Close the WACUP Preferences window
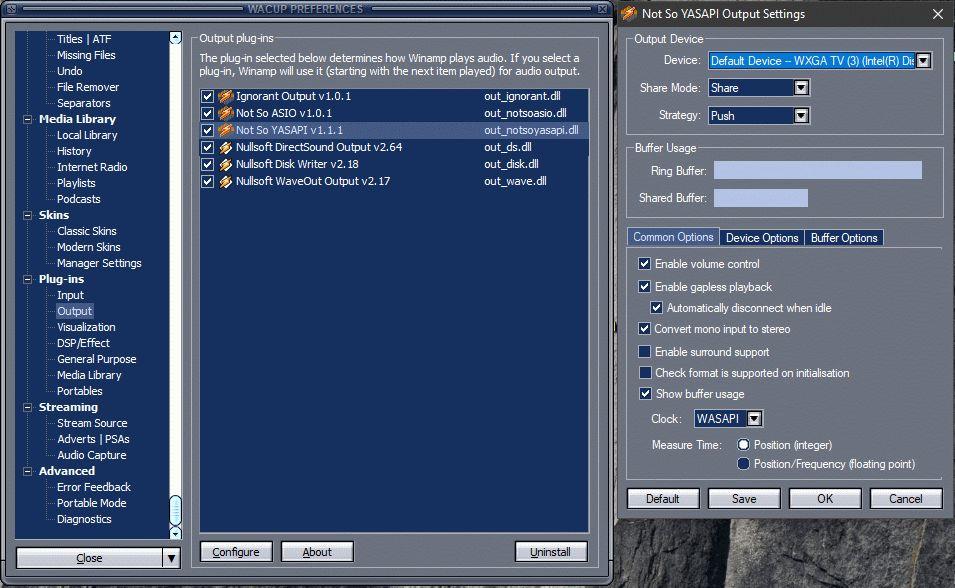955x588 pixels. (602, 9)
